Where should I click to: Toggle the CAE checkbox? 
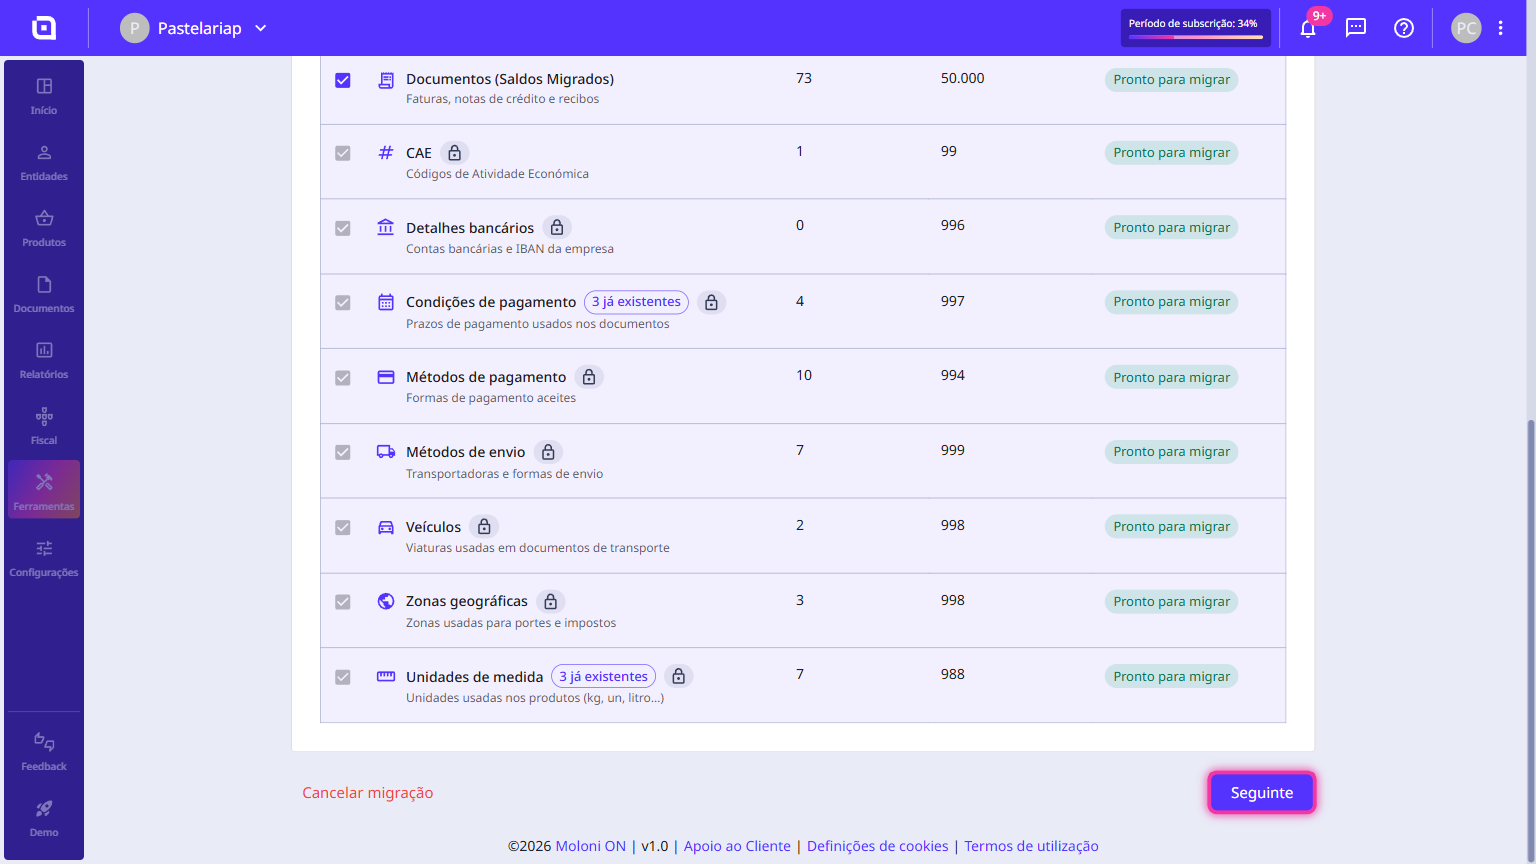coord(343,153)
